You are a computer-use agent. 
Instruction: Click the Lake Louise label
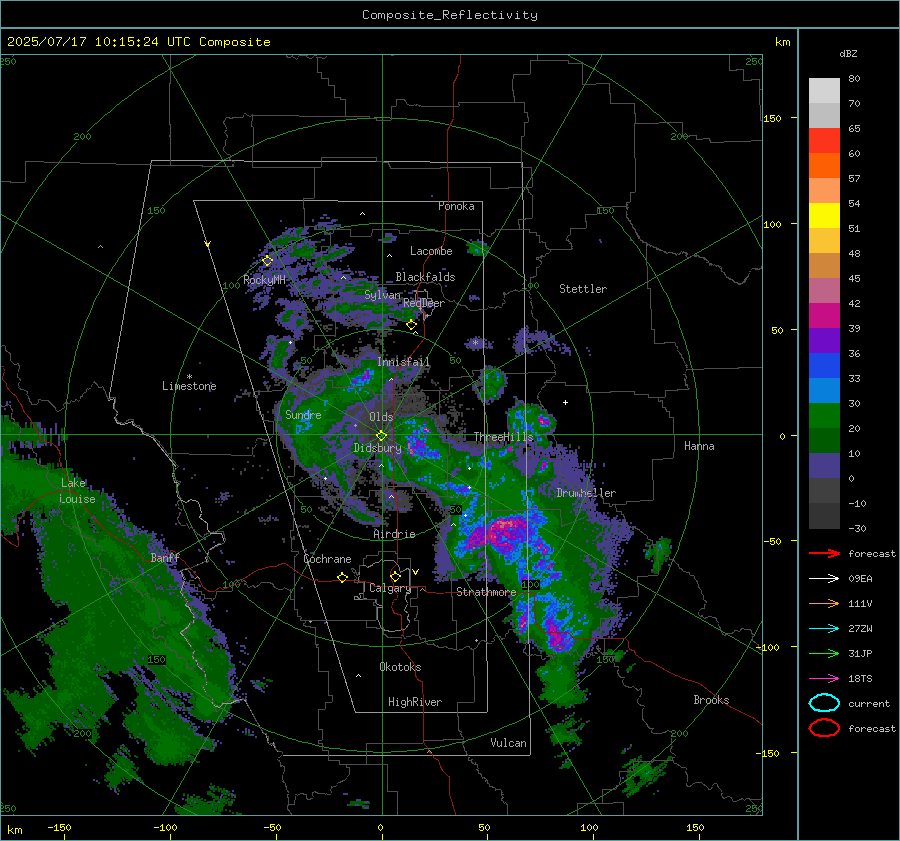coord(77,491)
